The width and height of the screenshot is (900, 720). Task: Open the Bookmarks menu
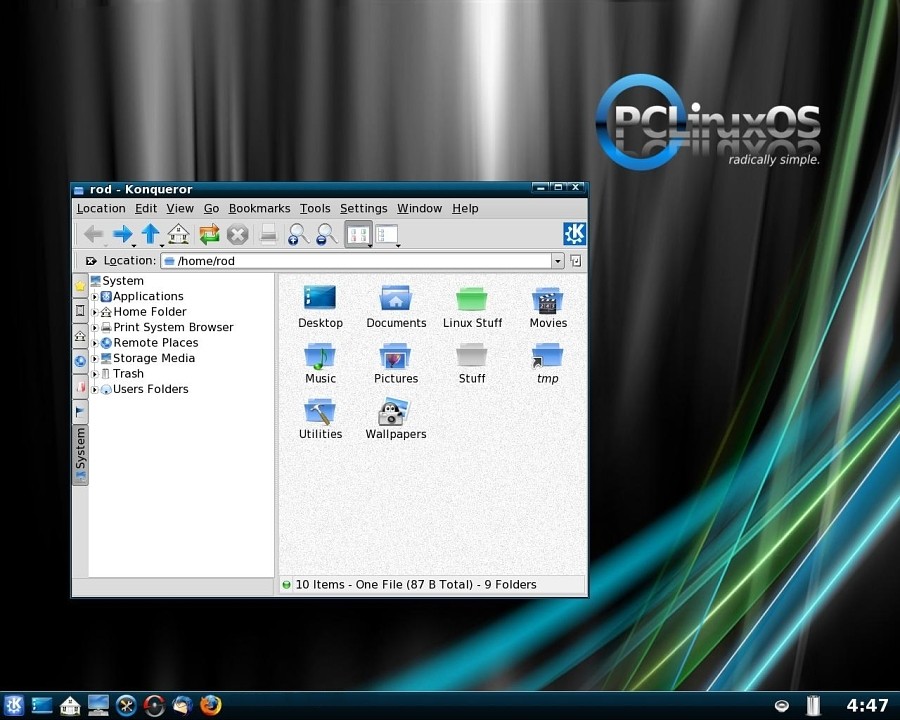(259, 208)
